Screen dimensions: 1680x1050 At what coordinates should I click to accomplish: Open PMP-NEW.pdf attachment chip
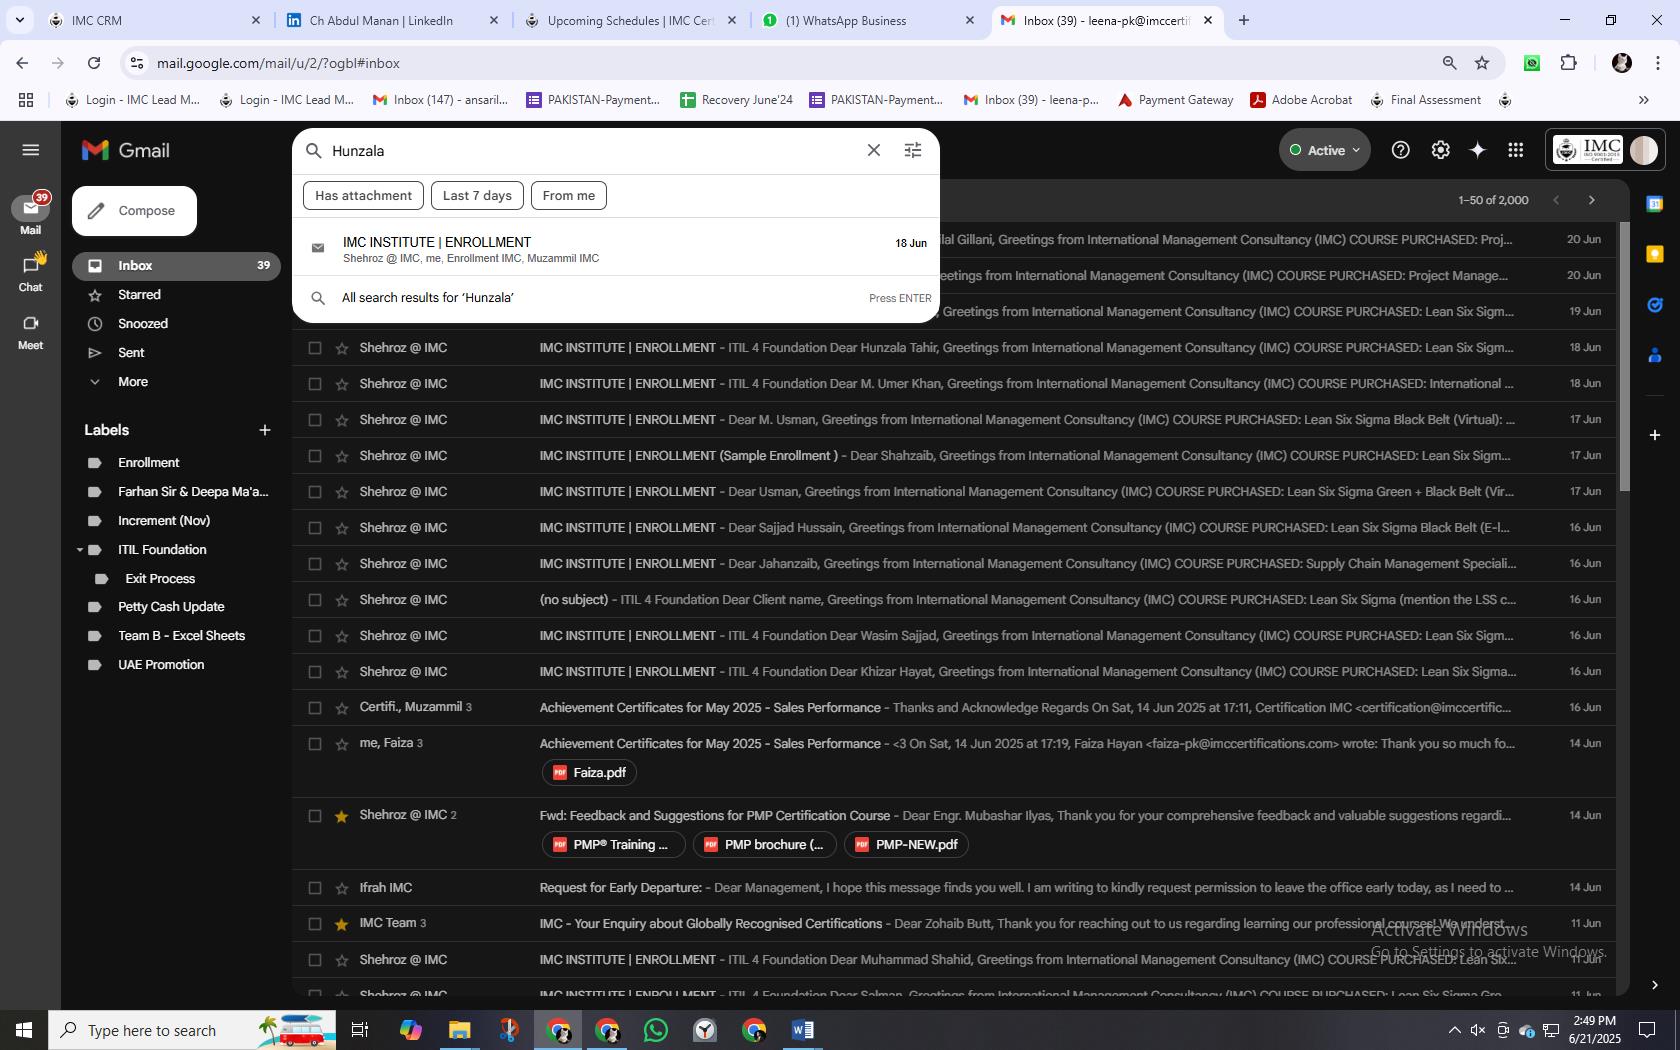coord(906,845)
